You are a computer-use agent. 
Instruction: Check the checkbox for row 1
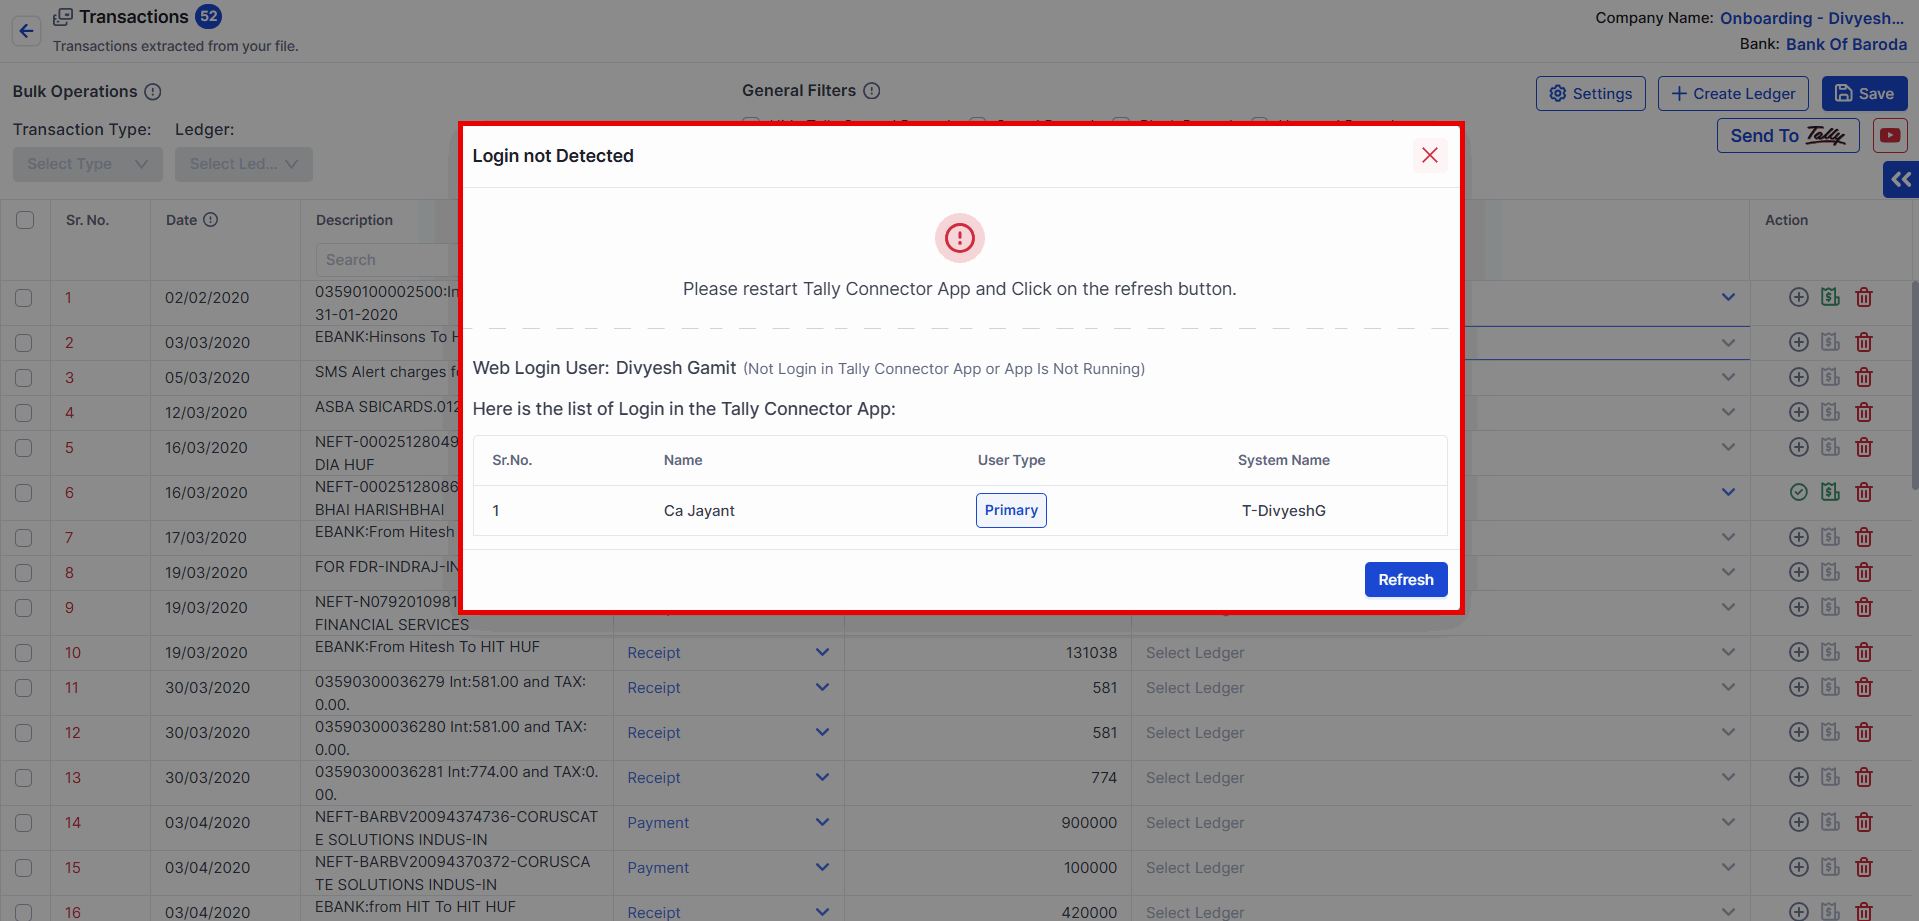pyautogui.click(x=24, y=298)
